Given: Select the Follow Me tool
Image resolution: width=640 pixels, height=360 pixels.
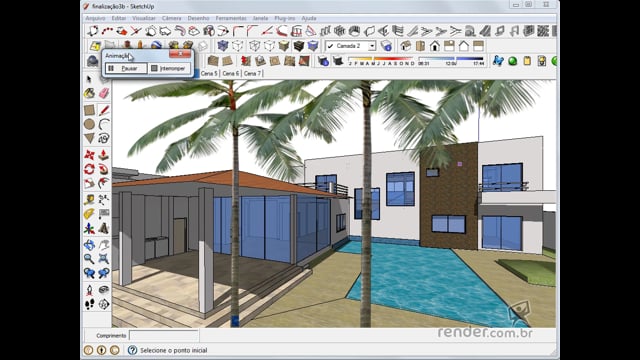Looking at the screenshot, I should [104, 169].
